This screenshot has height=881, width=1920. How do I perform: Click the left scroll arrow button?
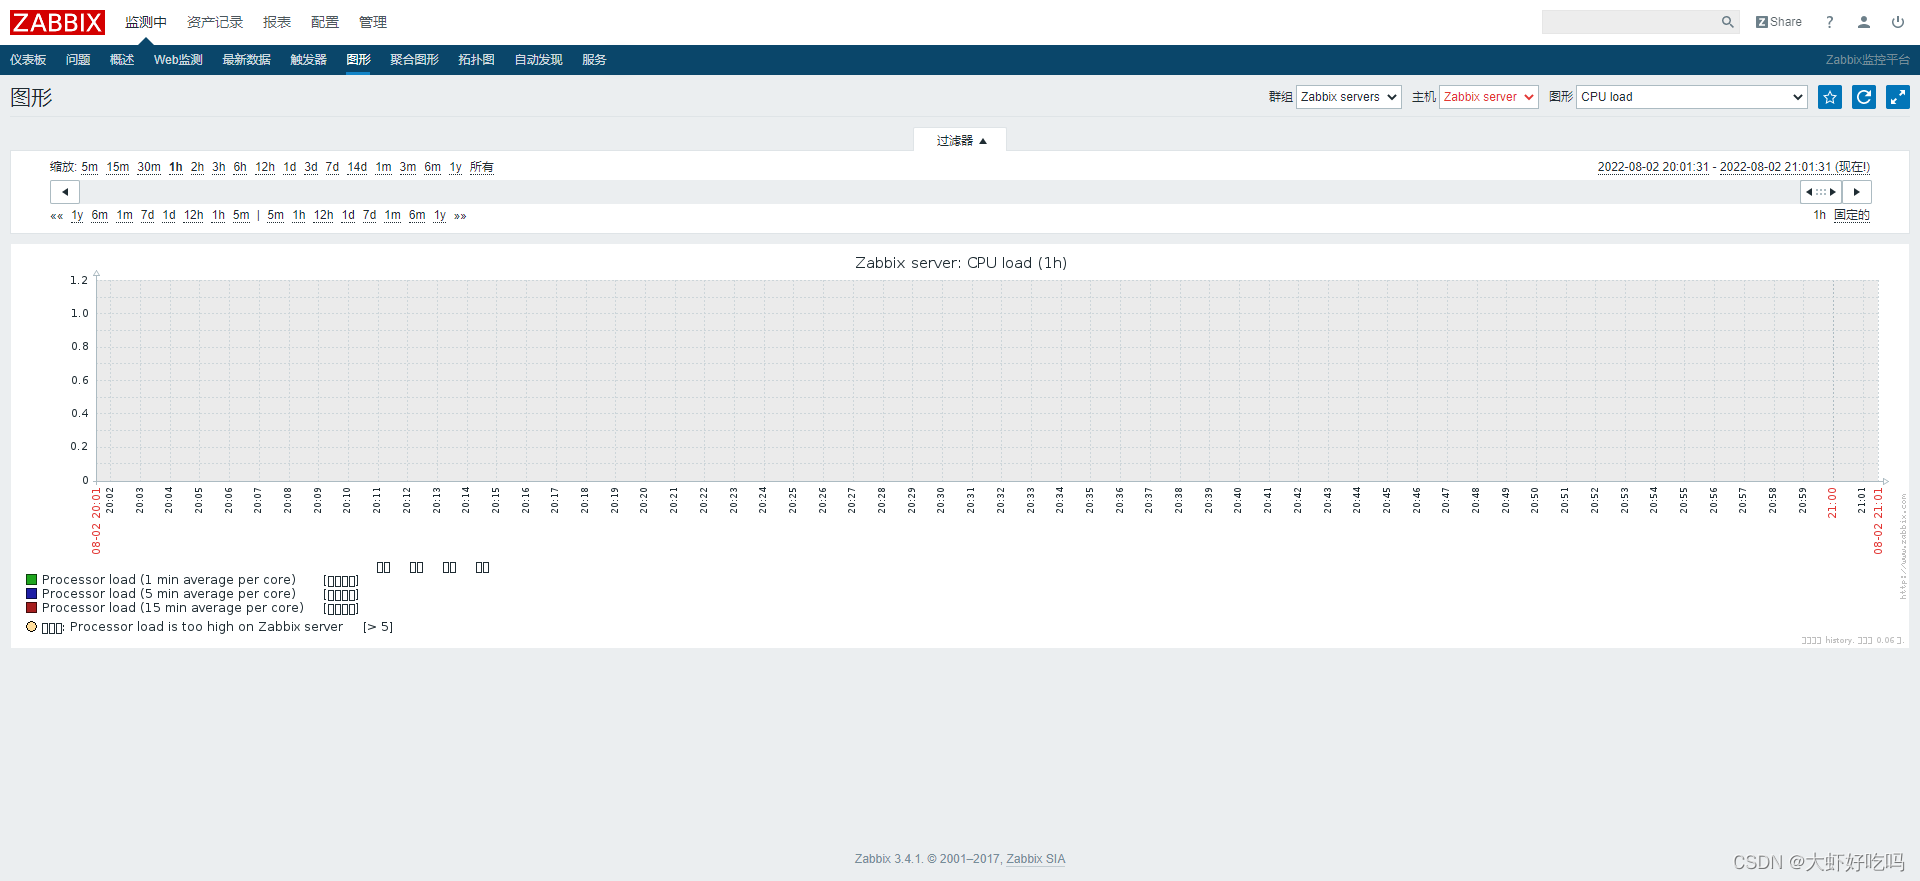pyautogui.click(x=65, y=192)
